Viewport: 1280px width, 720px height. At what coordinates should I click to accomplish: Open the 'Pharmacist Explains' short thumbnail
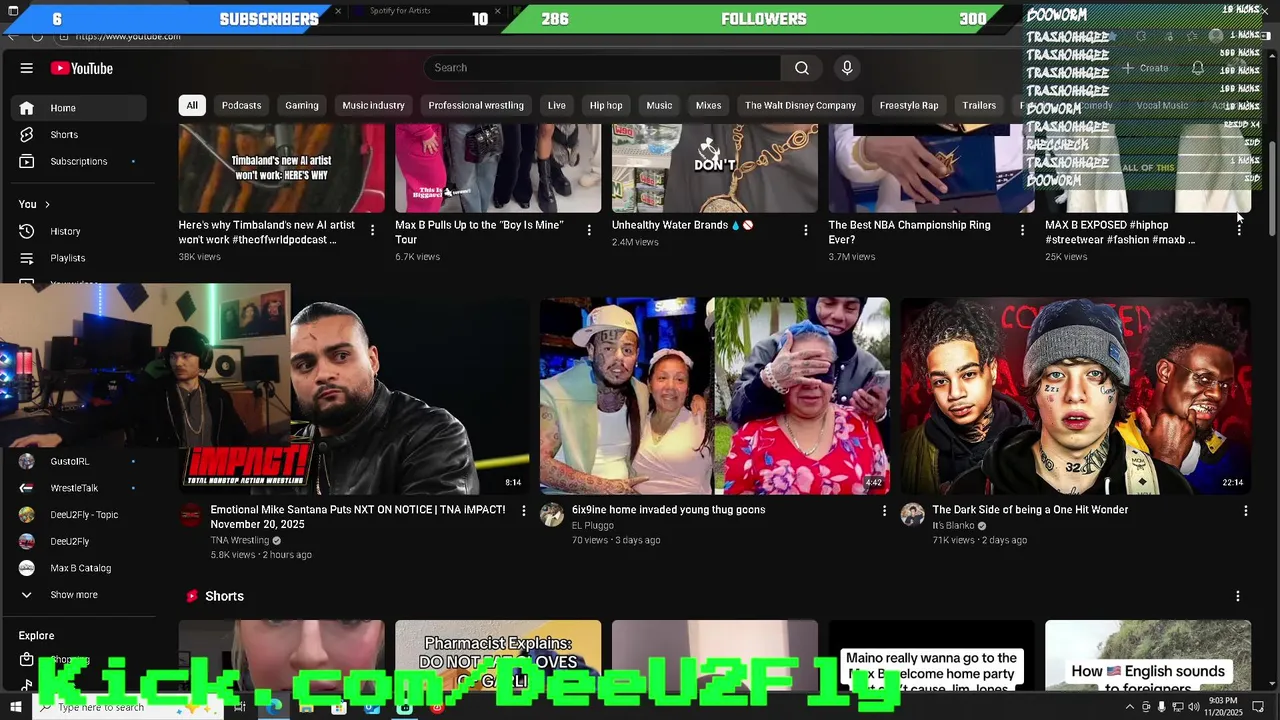498,655
